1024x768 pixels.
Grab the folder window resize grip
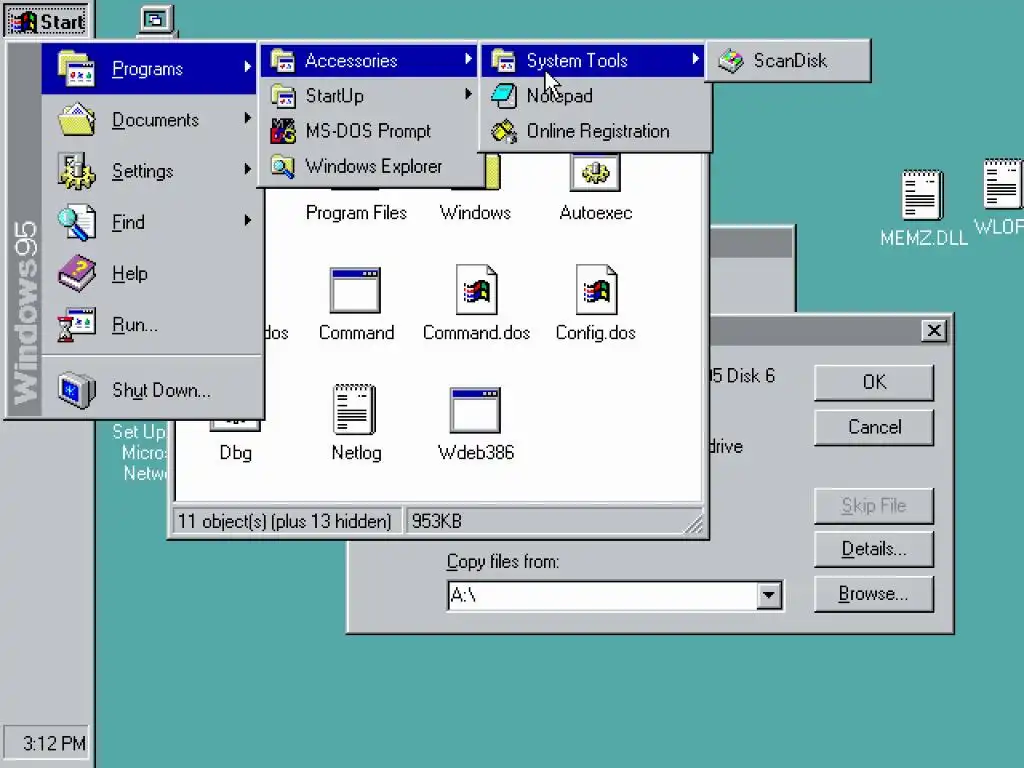[x=694, y=524]
